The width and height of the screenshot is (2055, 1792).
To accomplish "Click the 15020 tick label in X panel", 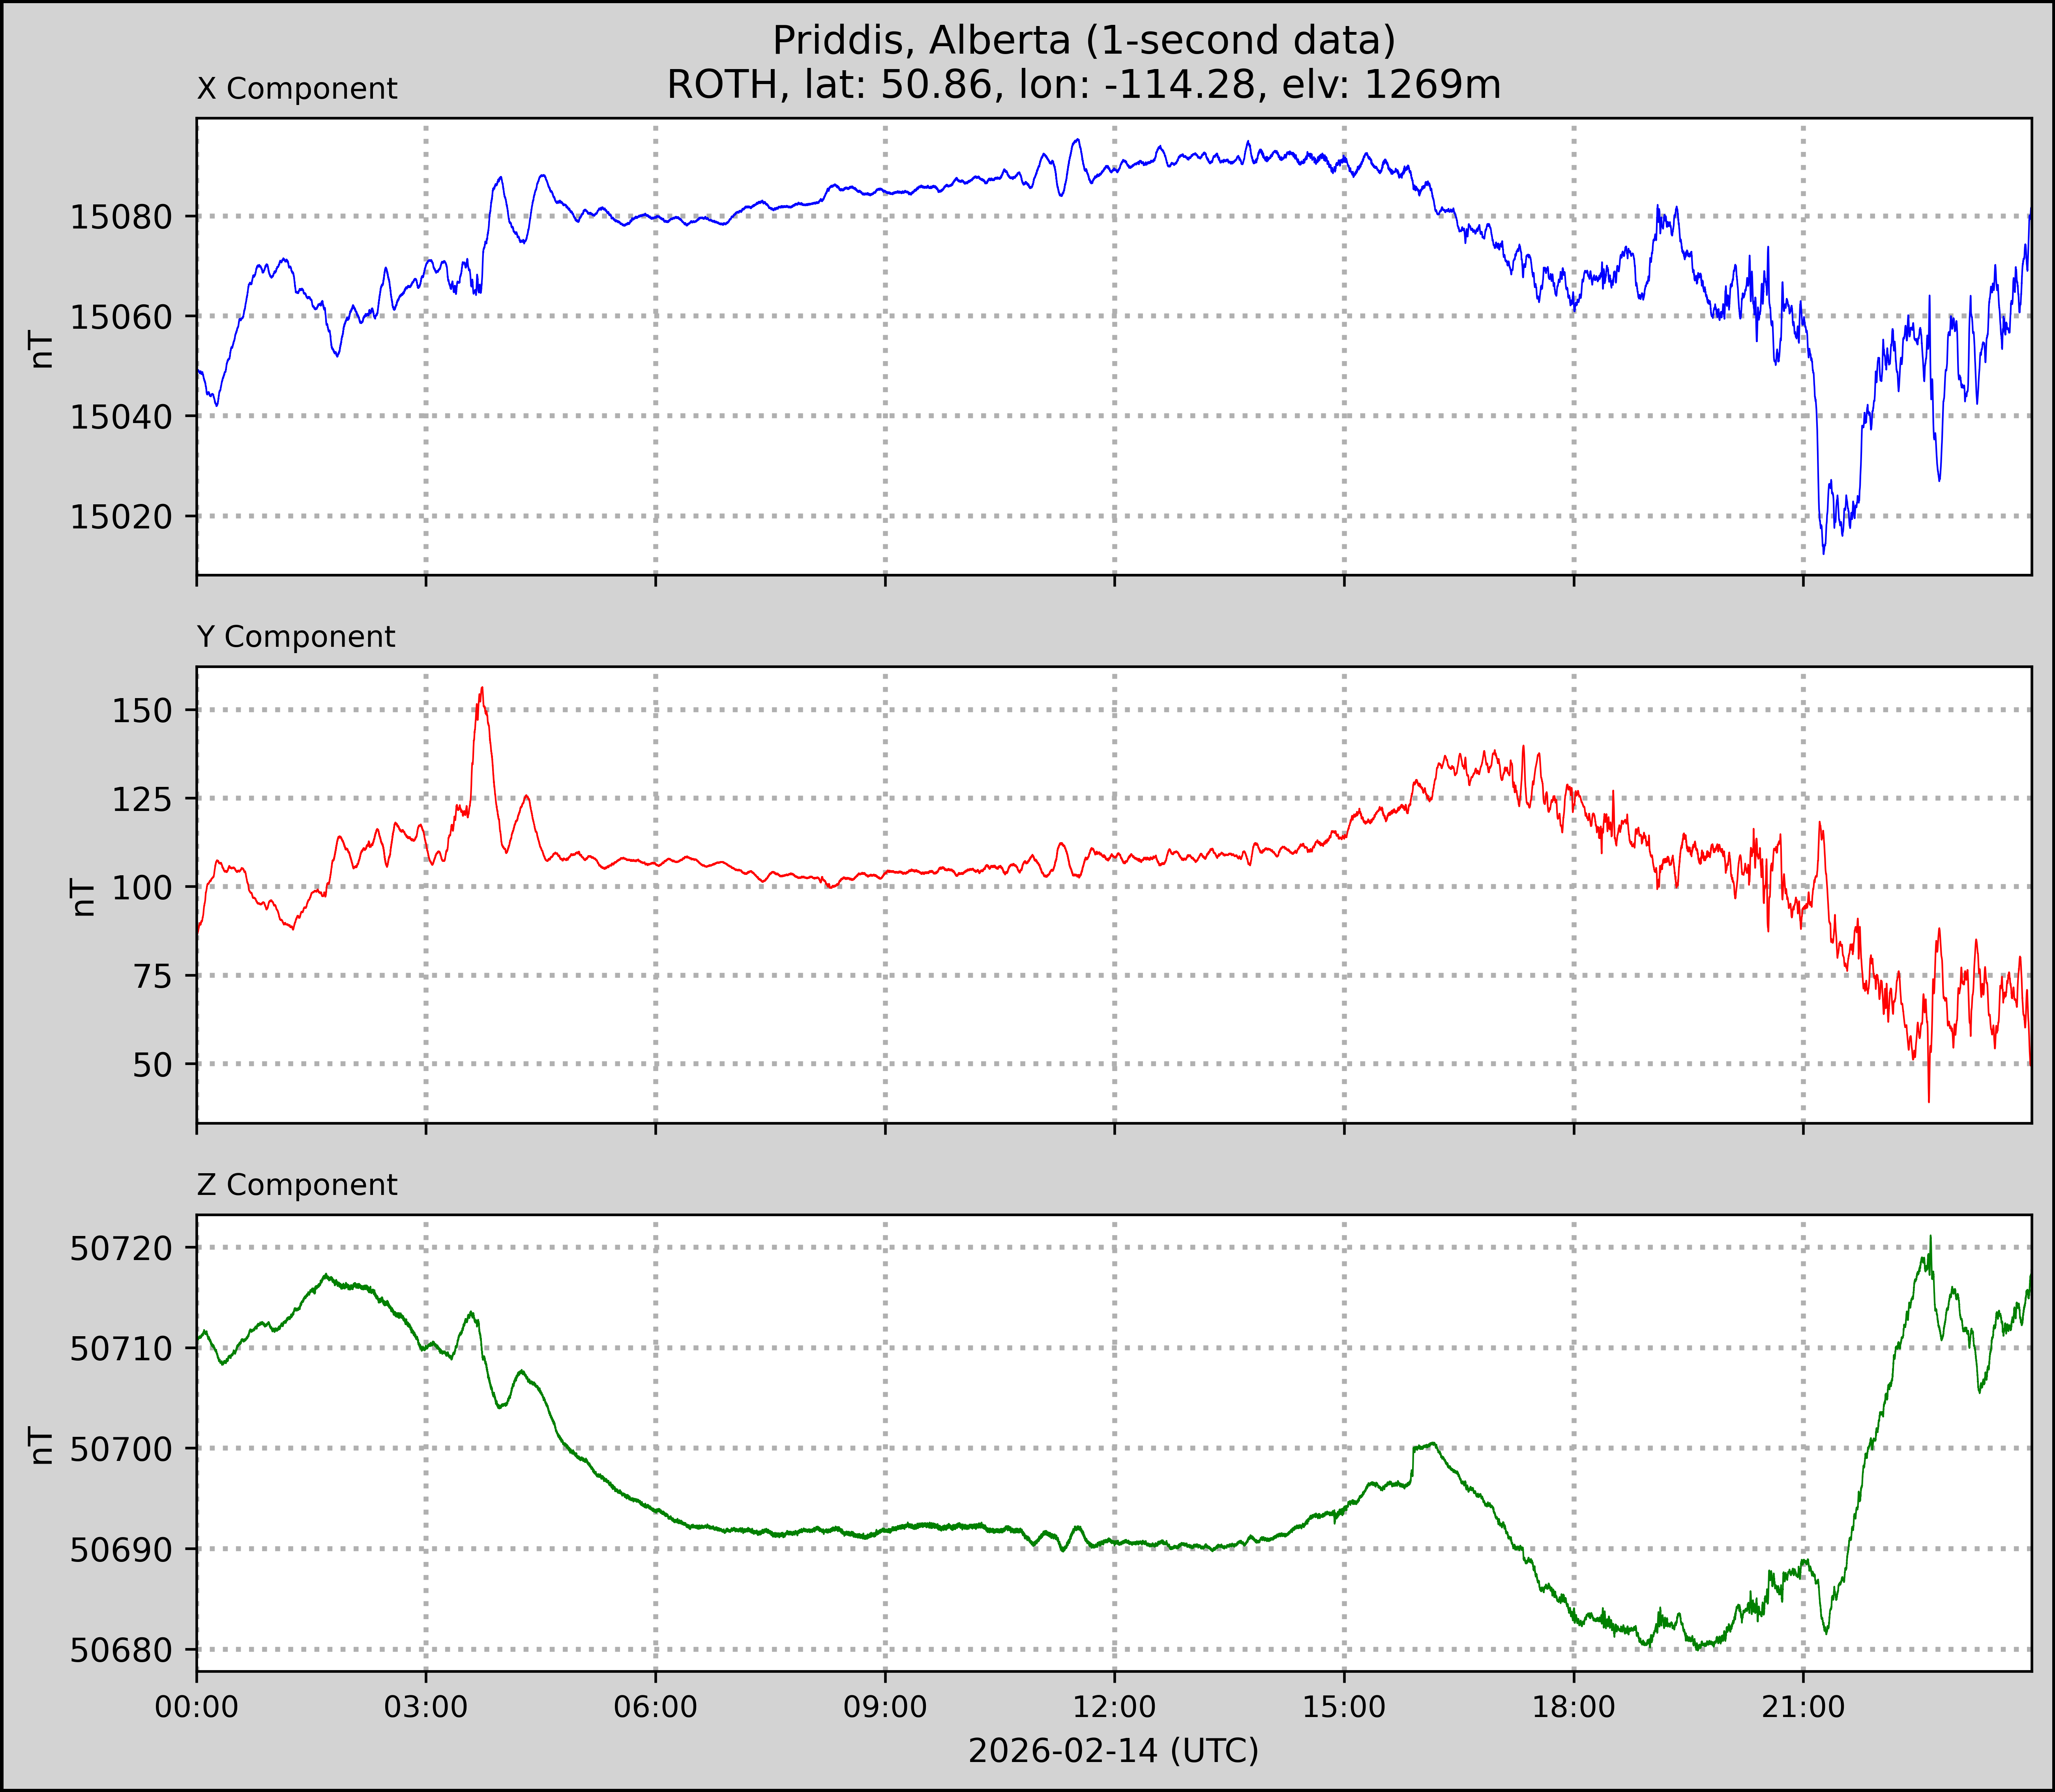I will click(x=121, y=517).
